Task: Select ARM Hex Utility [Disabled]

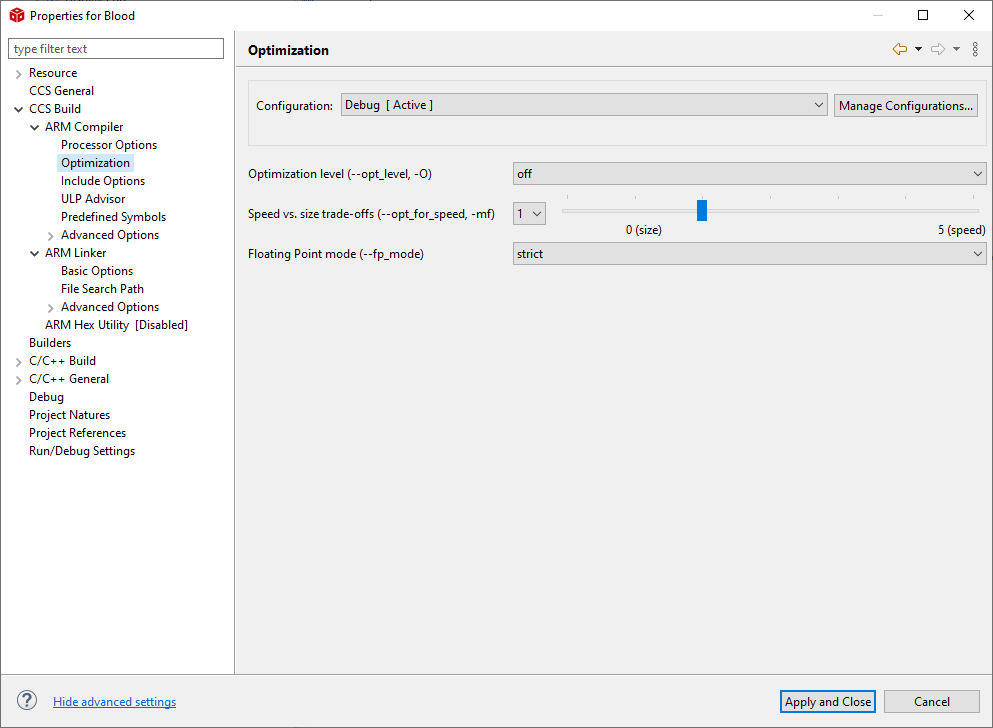Action: point(117,325)
